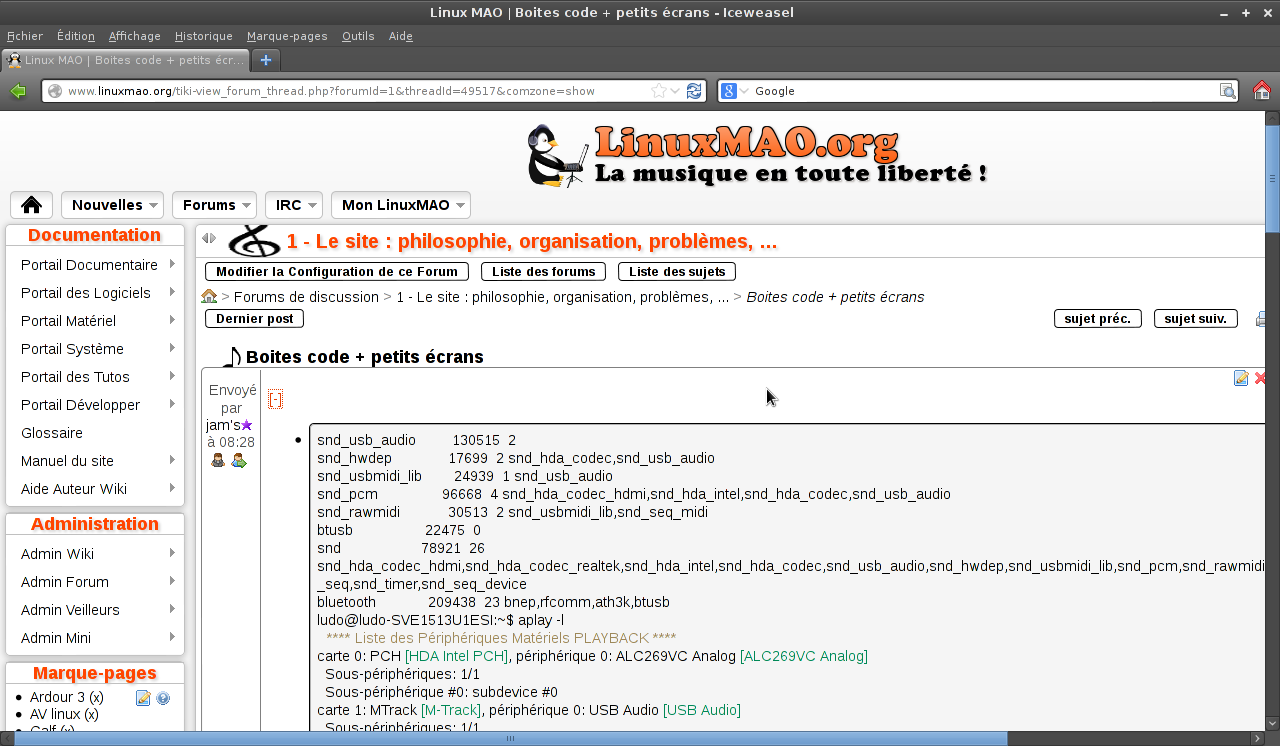Image resolution: width=1280 pixels, height=746 pixels.
Task: Open the Nouvelles dropdown menu
Action: pos(112,205)
